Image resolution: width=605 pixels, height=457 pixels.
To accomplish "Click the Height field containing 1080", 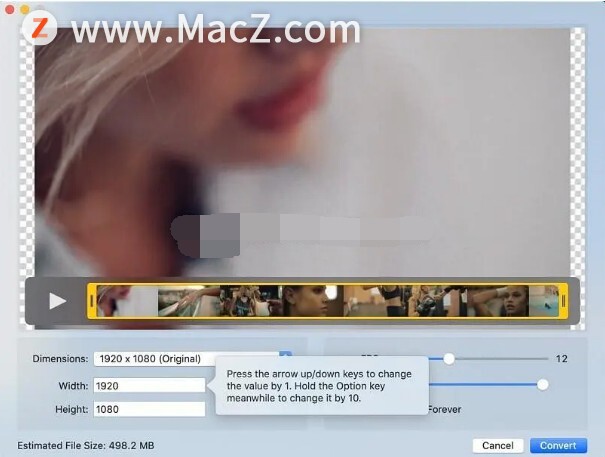I will pyautogui.click(x=149, y=409).
